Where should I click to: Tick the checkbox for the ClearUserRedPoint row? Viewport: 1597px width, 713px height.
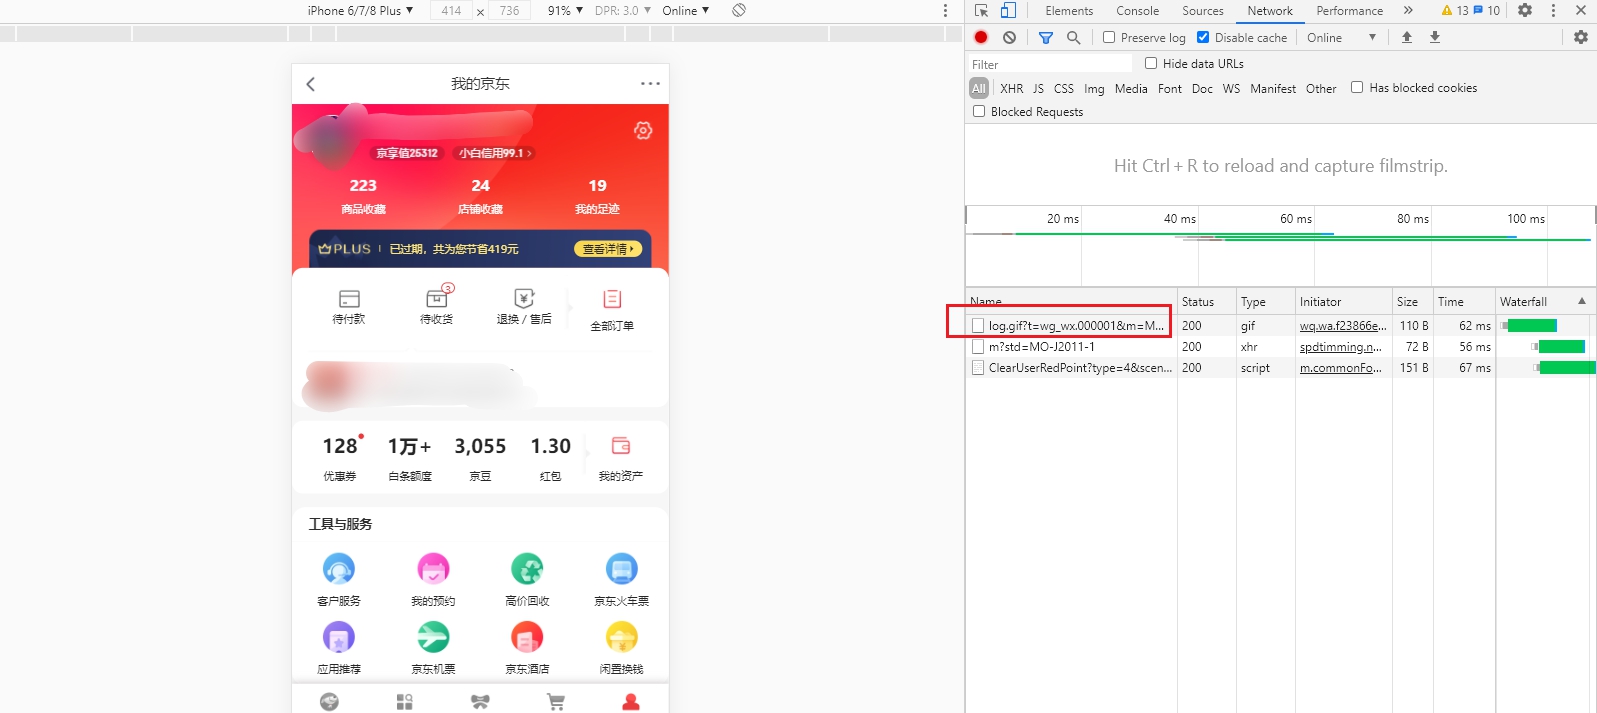978,367
